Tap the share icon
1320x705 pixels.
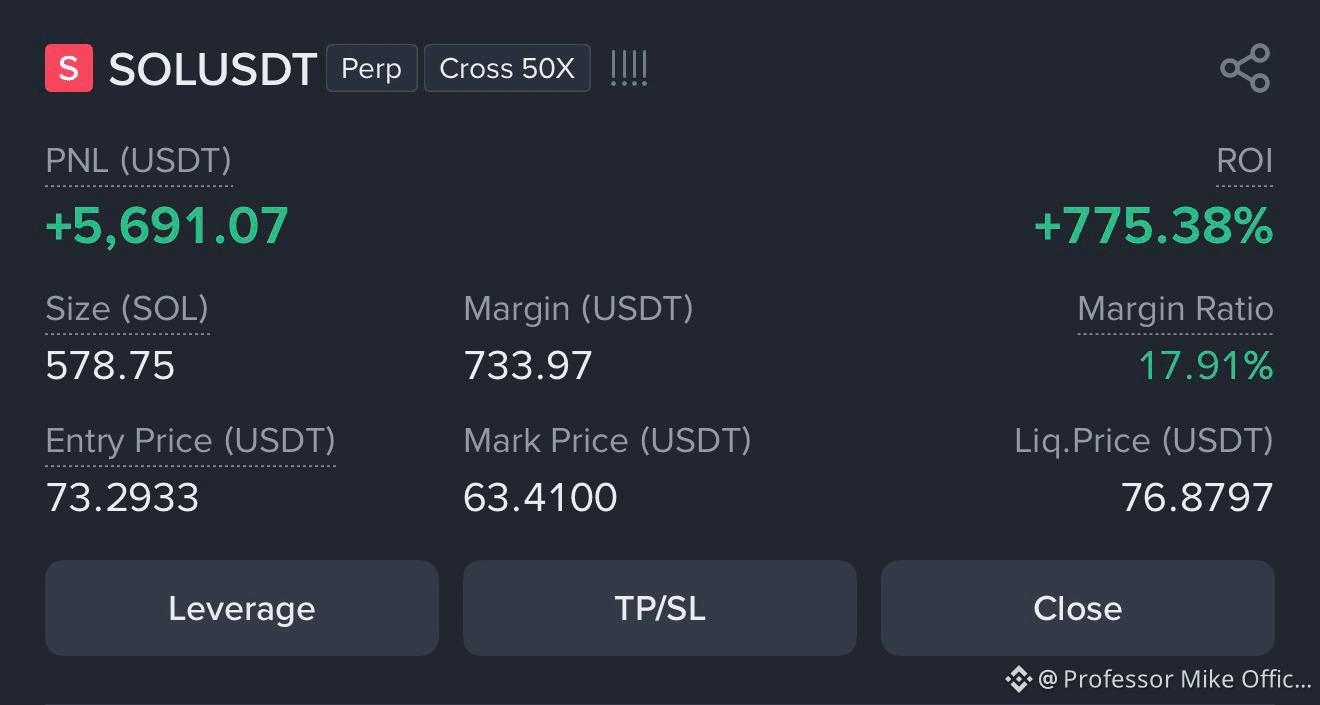pos(1245,68)
